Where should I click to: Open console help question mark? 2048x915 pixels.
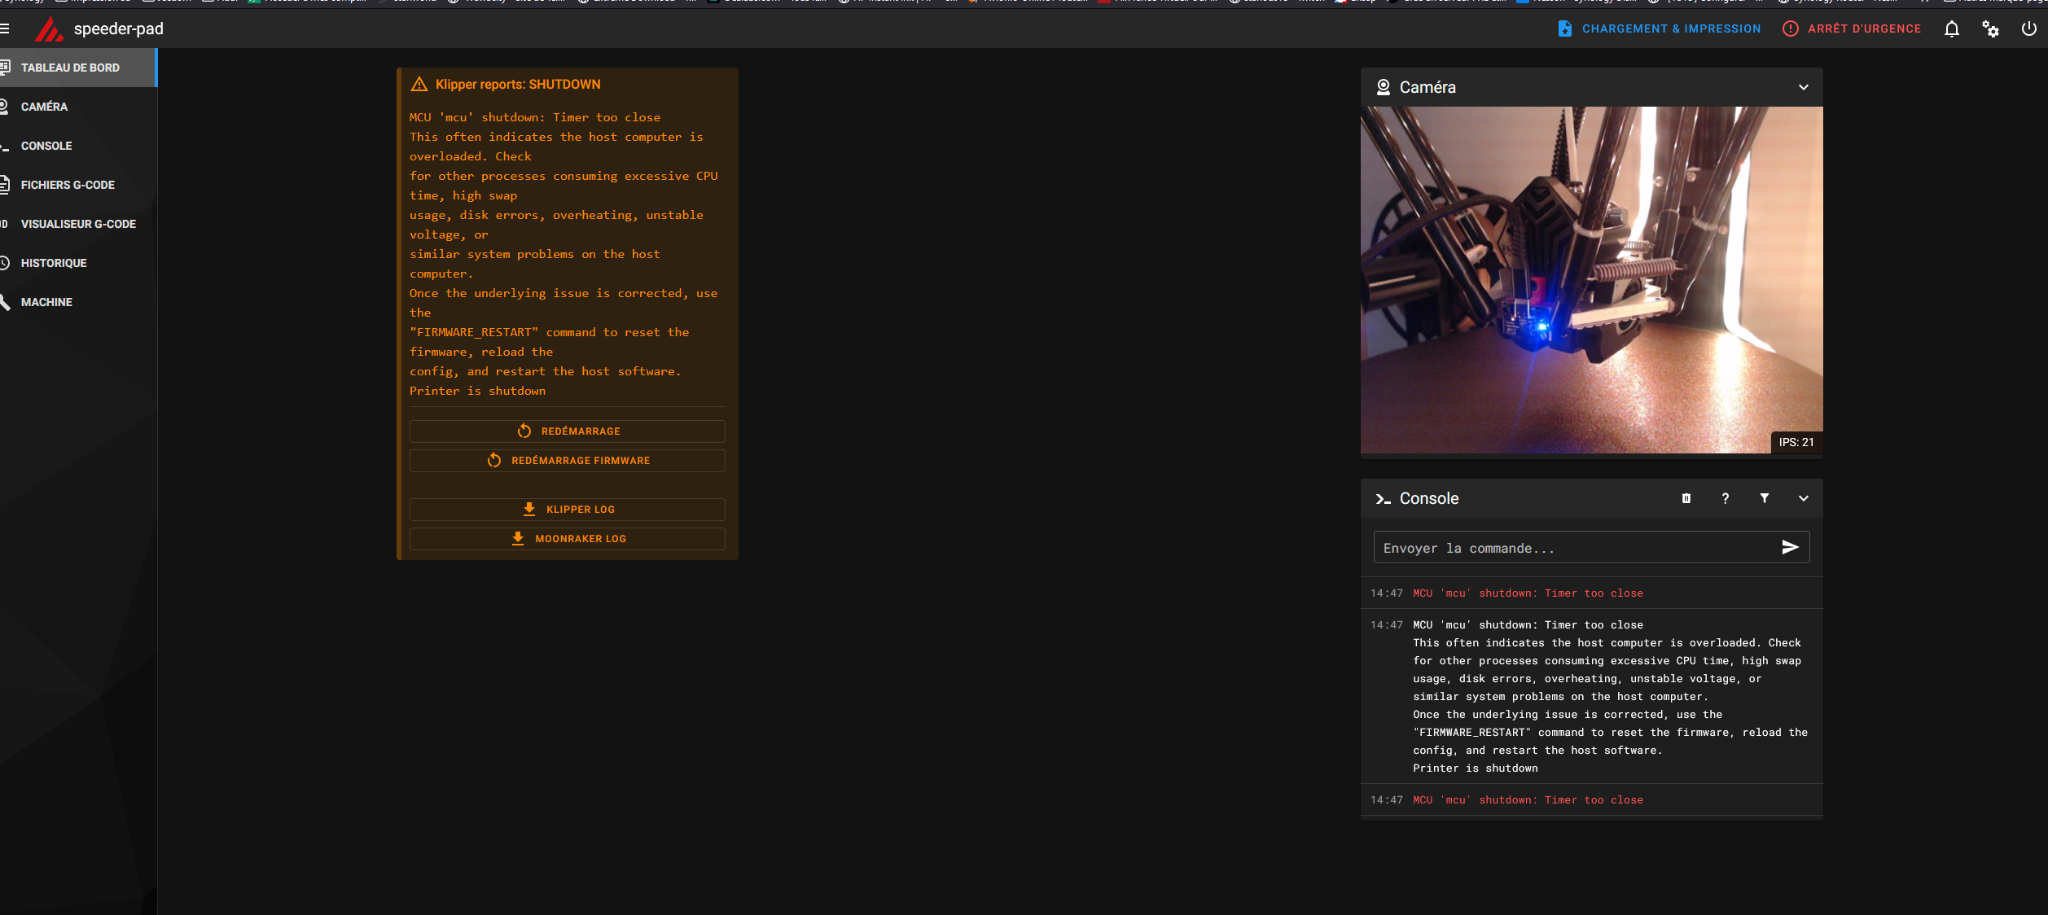coord(1725,498)
